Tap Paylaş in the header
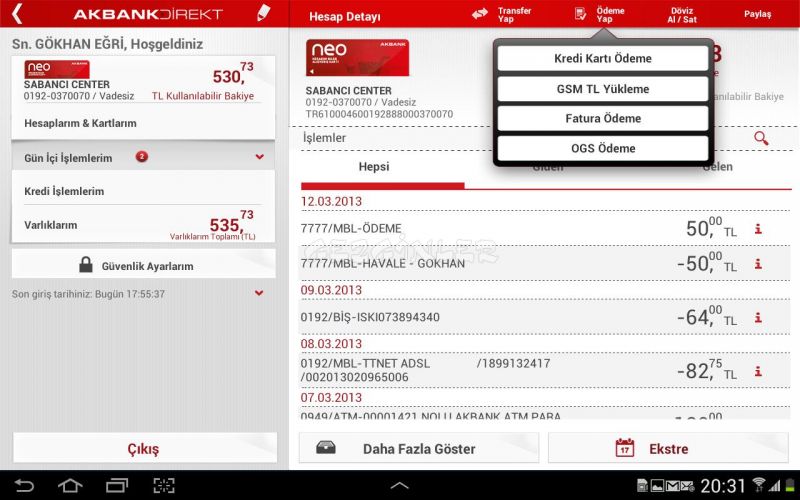 (x=757, y=14)
